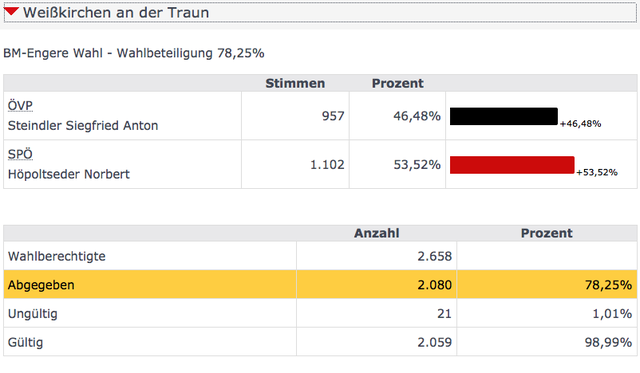Screen dimensions: 640x373
Task: Click the +53,52% change label
Action: click(x=597, y=172)
